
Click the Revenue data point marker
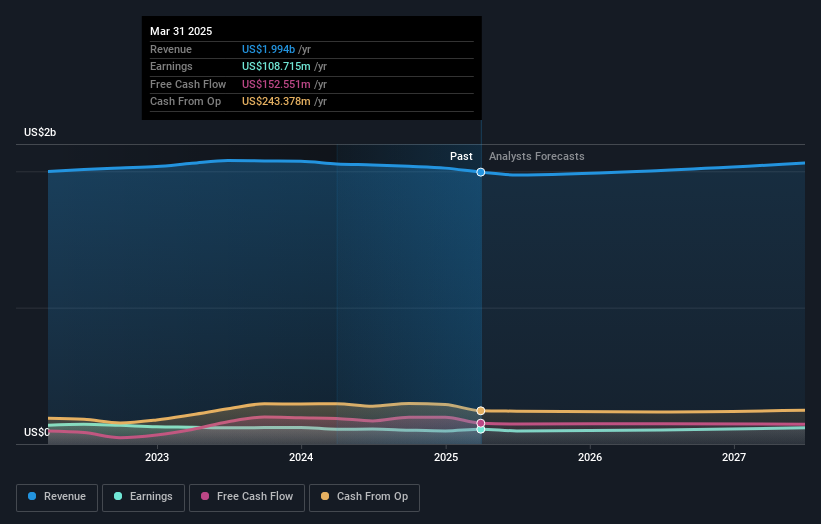click(481, 172)
